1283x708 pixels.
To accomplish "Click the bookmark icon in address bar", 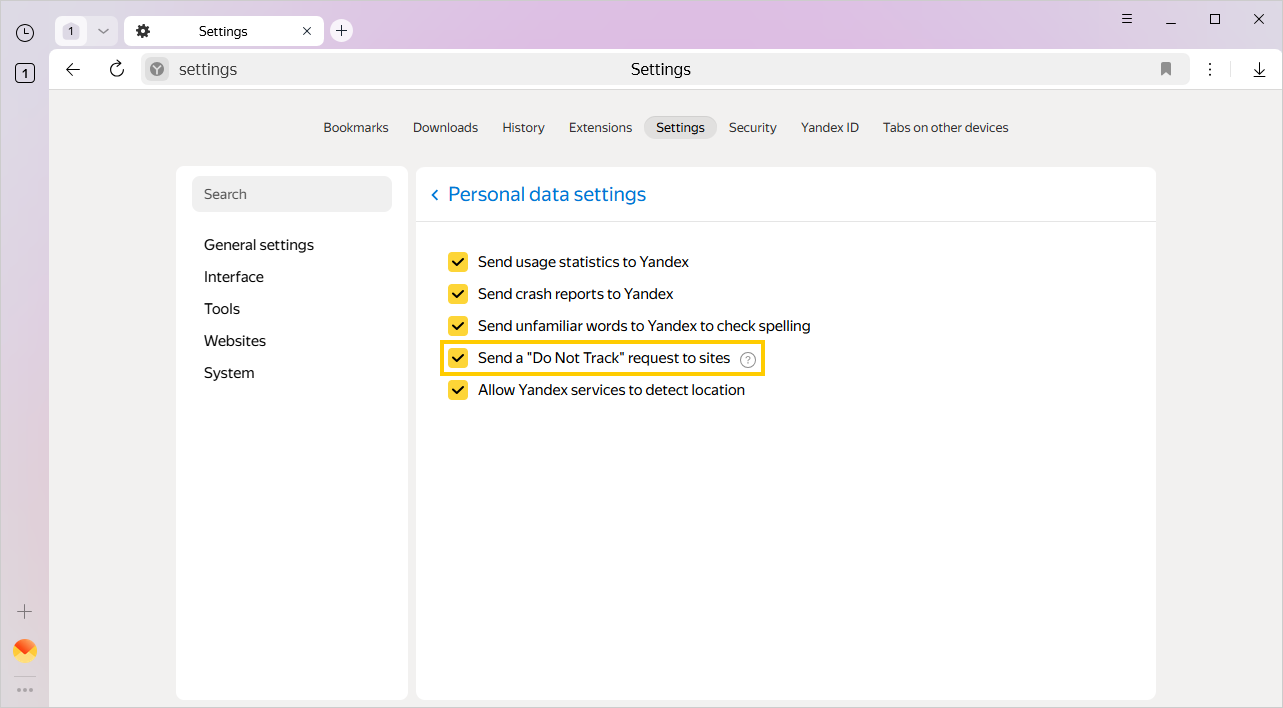I will tap(1166, 69).
